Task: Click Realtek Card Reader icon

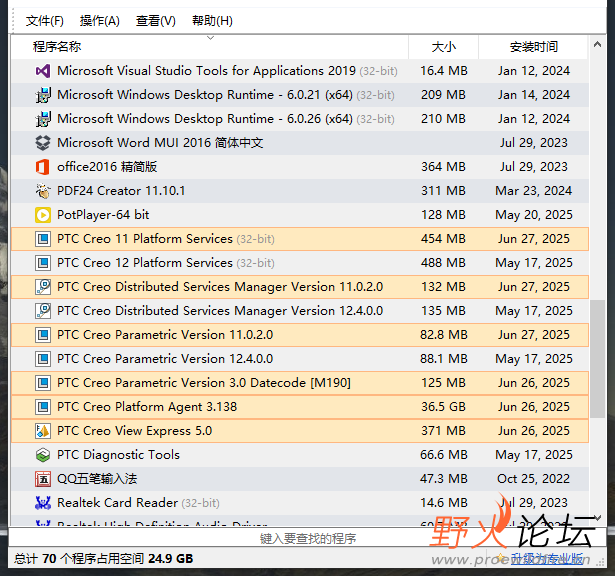Action: click(x=43, y=503)
